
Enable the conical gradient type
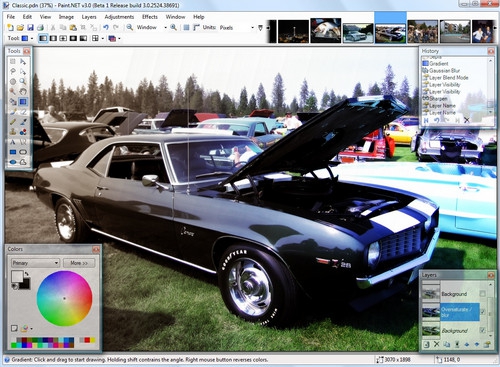click(x=83, y=38)
